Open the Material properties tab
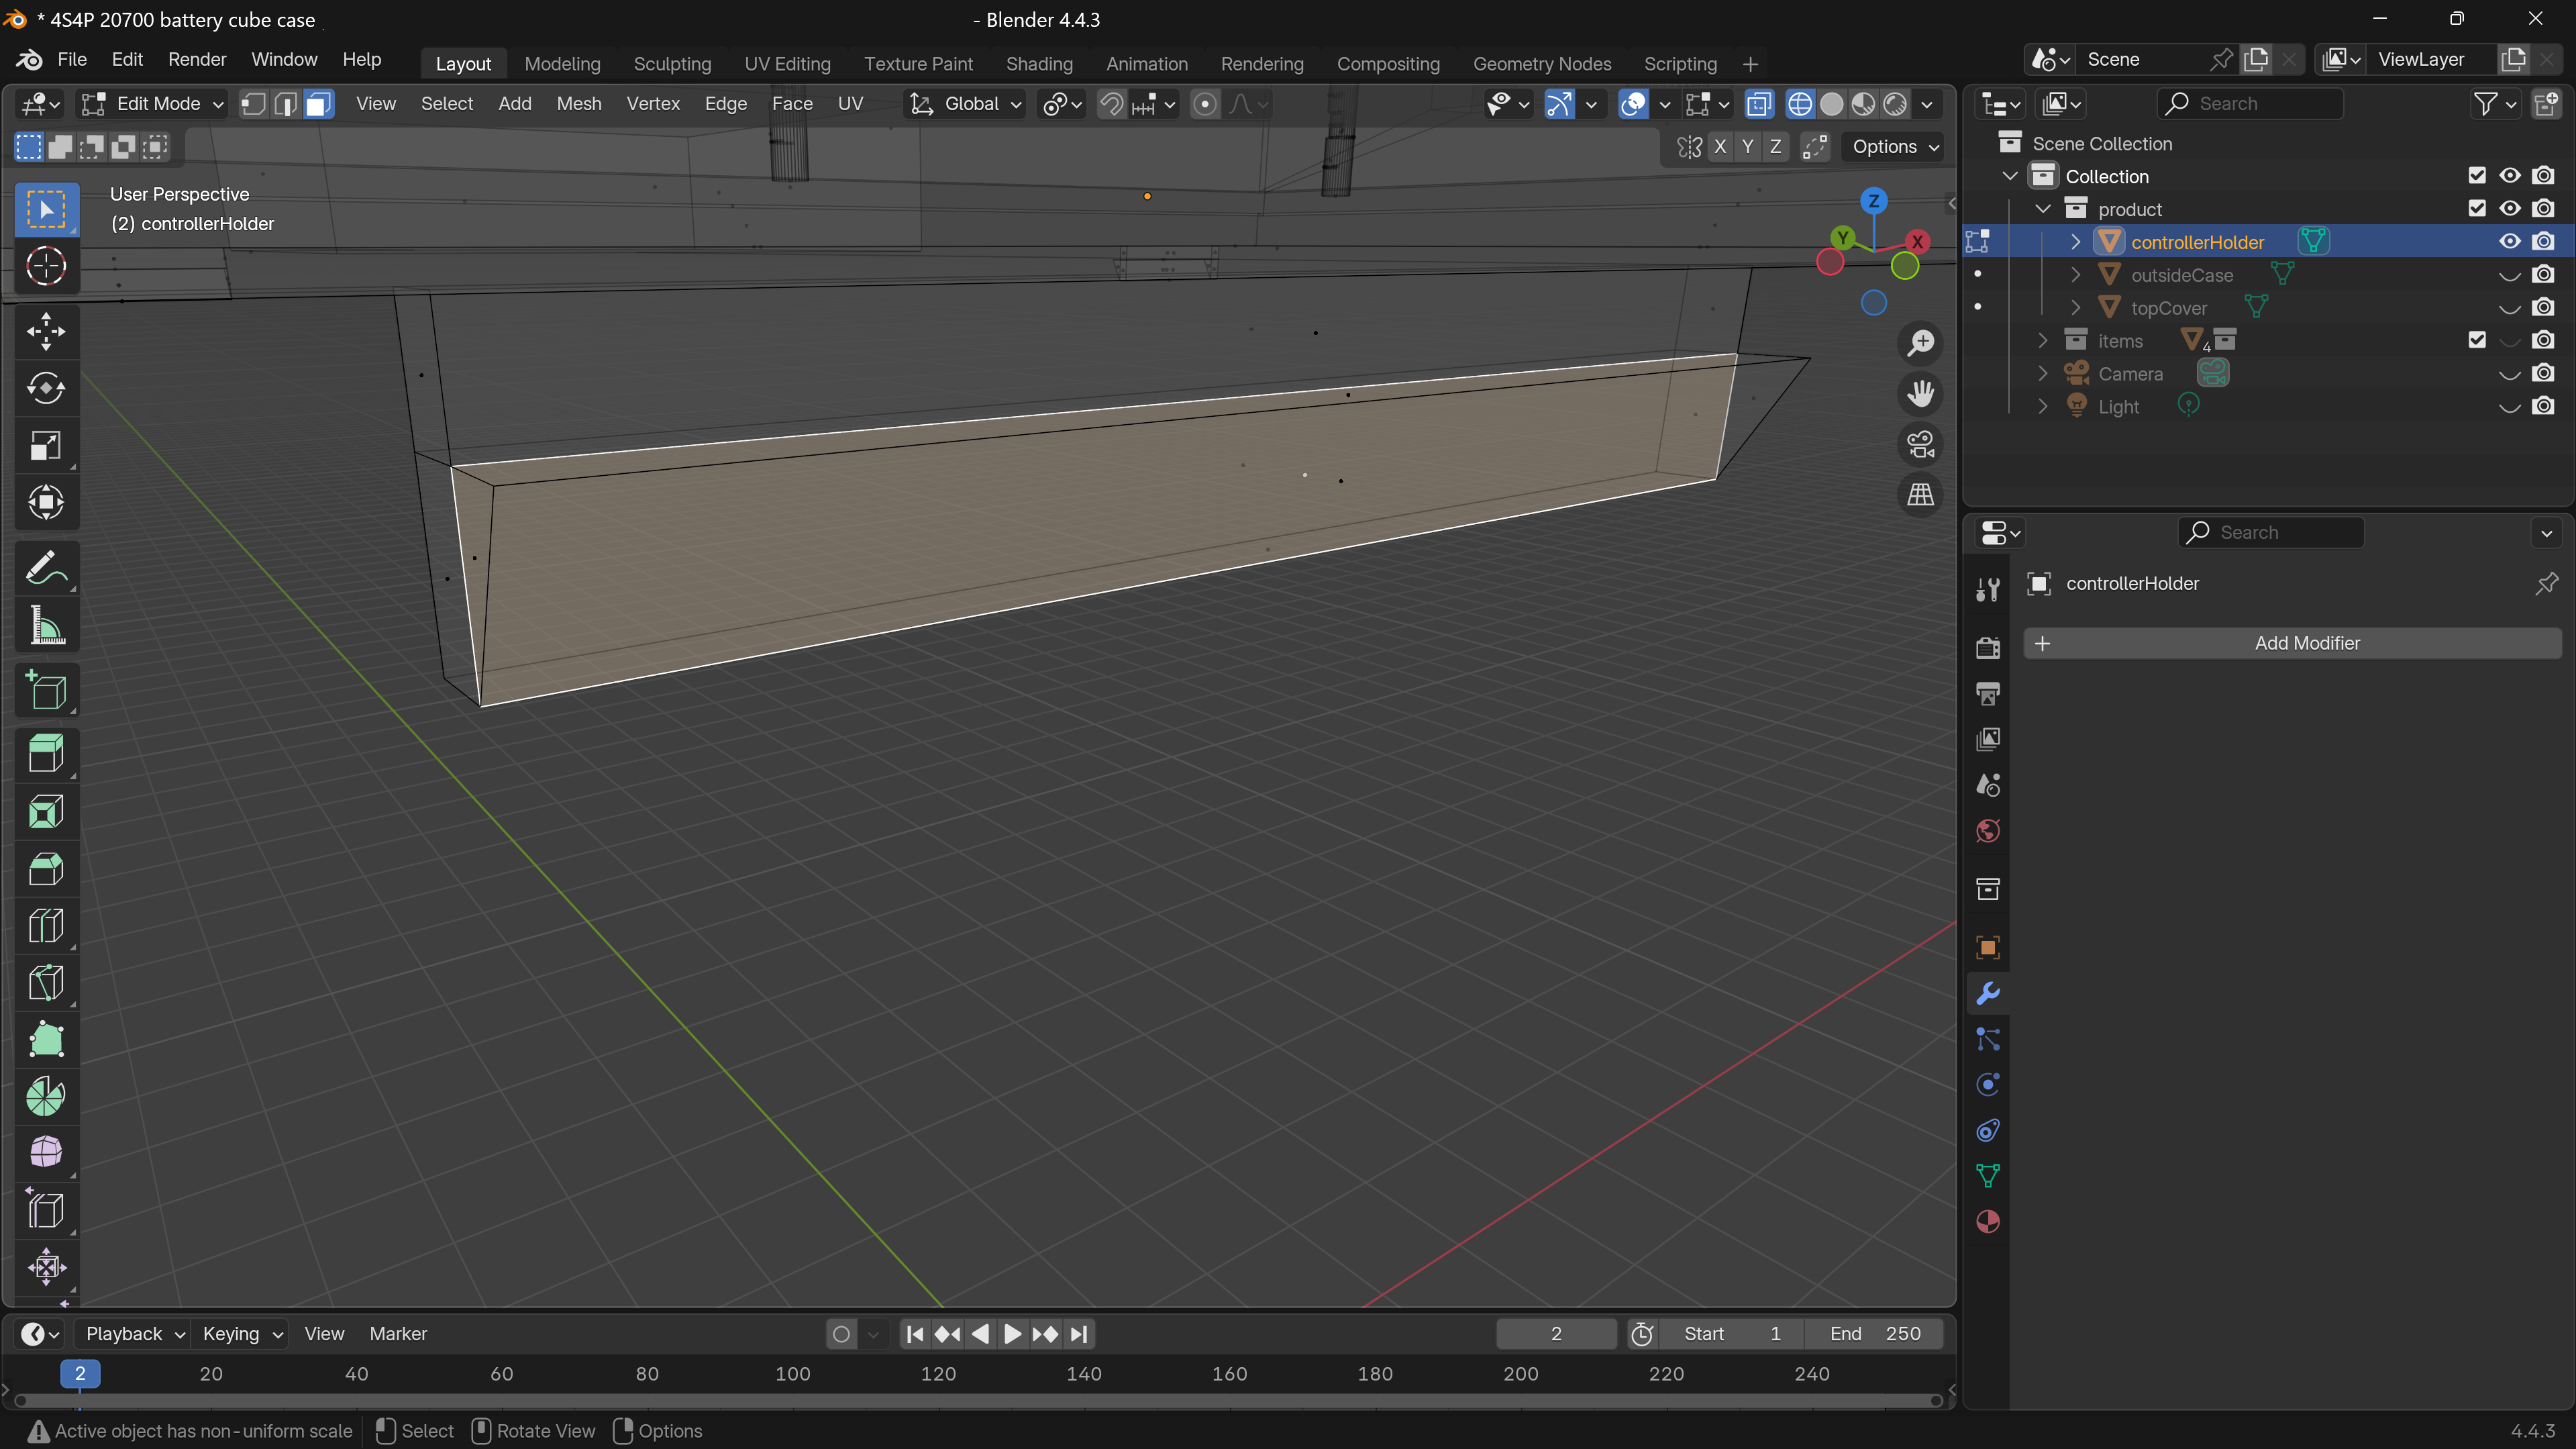The width and height of the screenshot is (2576, 1449). click(x=1988, y=1221)
